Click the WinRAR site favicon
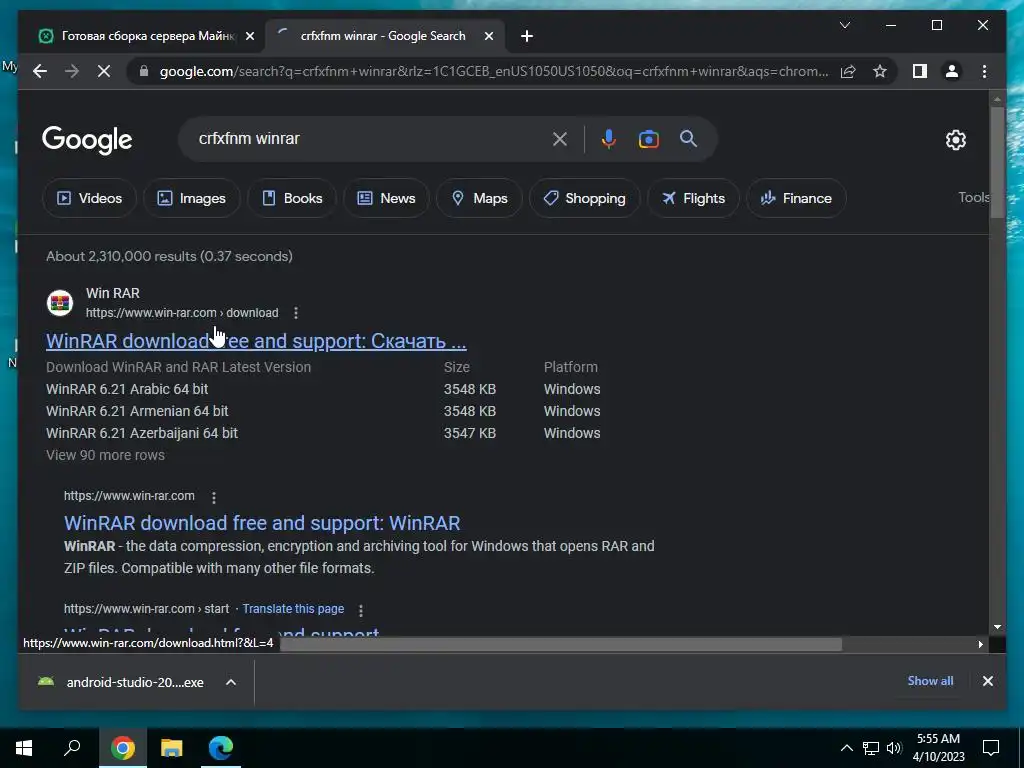 59,303
